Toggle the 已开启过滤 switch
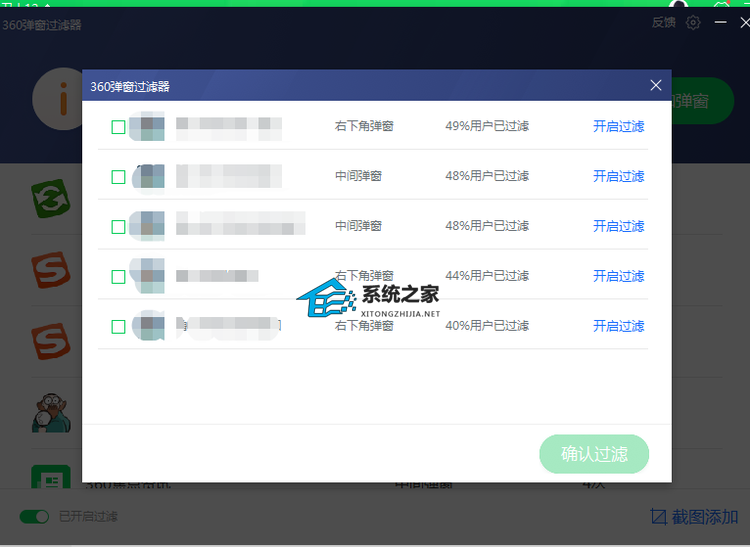This screenshot has height=547, width=750. [34, 516]
